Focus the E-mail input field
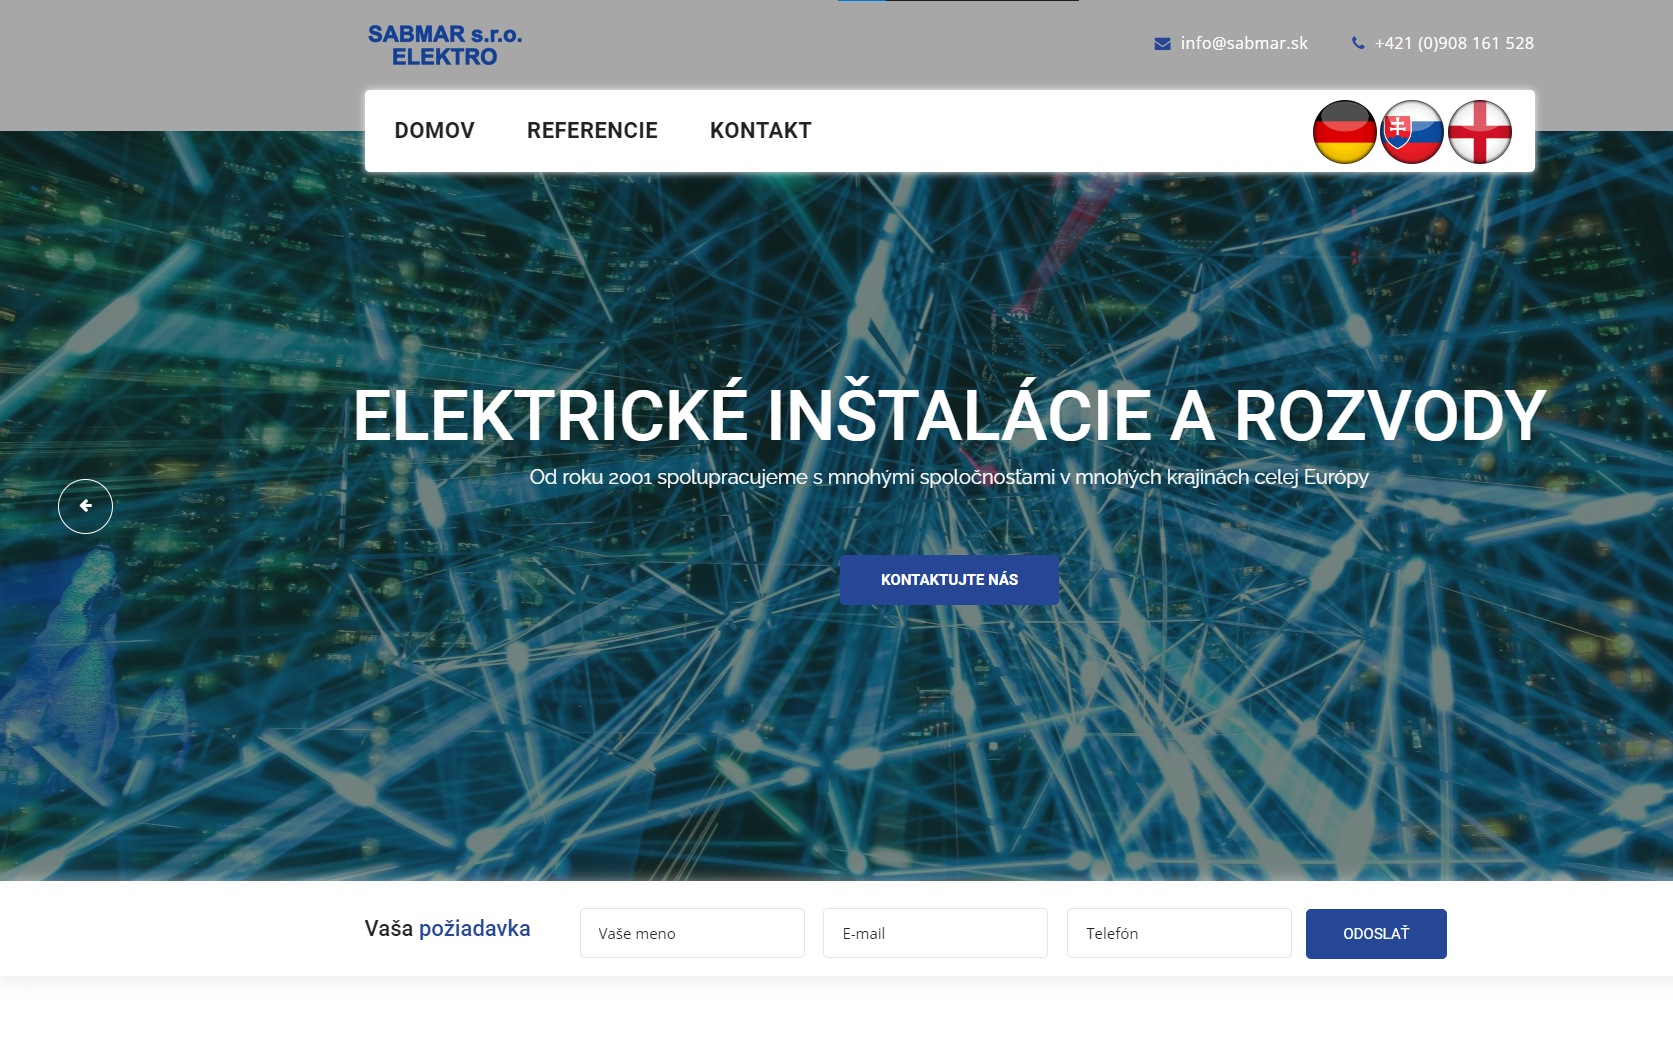Screen dimensions: 1673x1038 [x=935, y=933]
